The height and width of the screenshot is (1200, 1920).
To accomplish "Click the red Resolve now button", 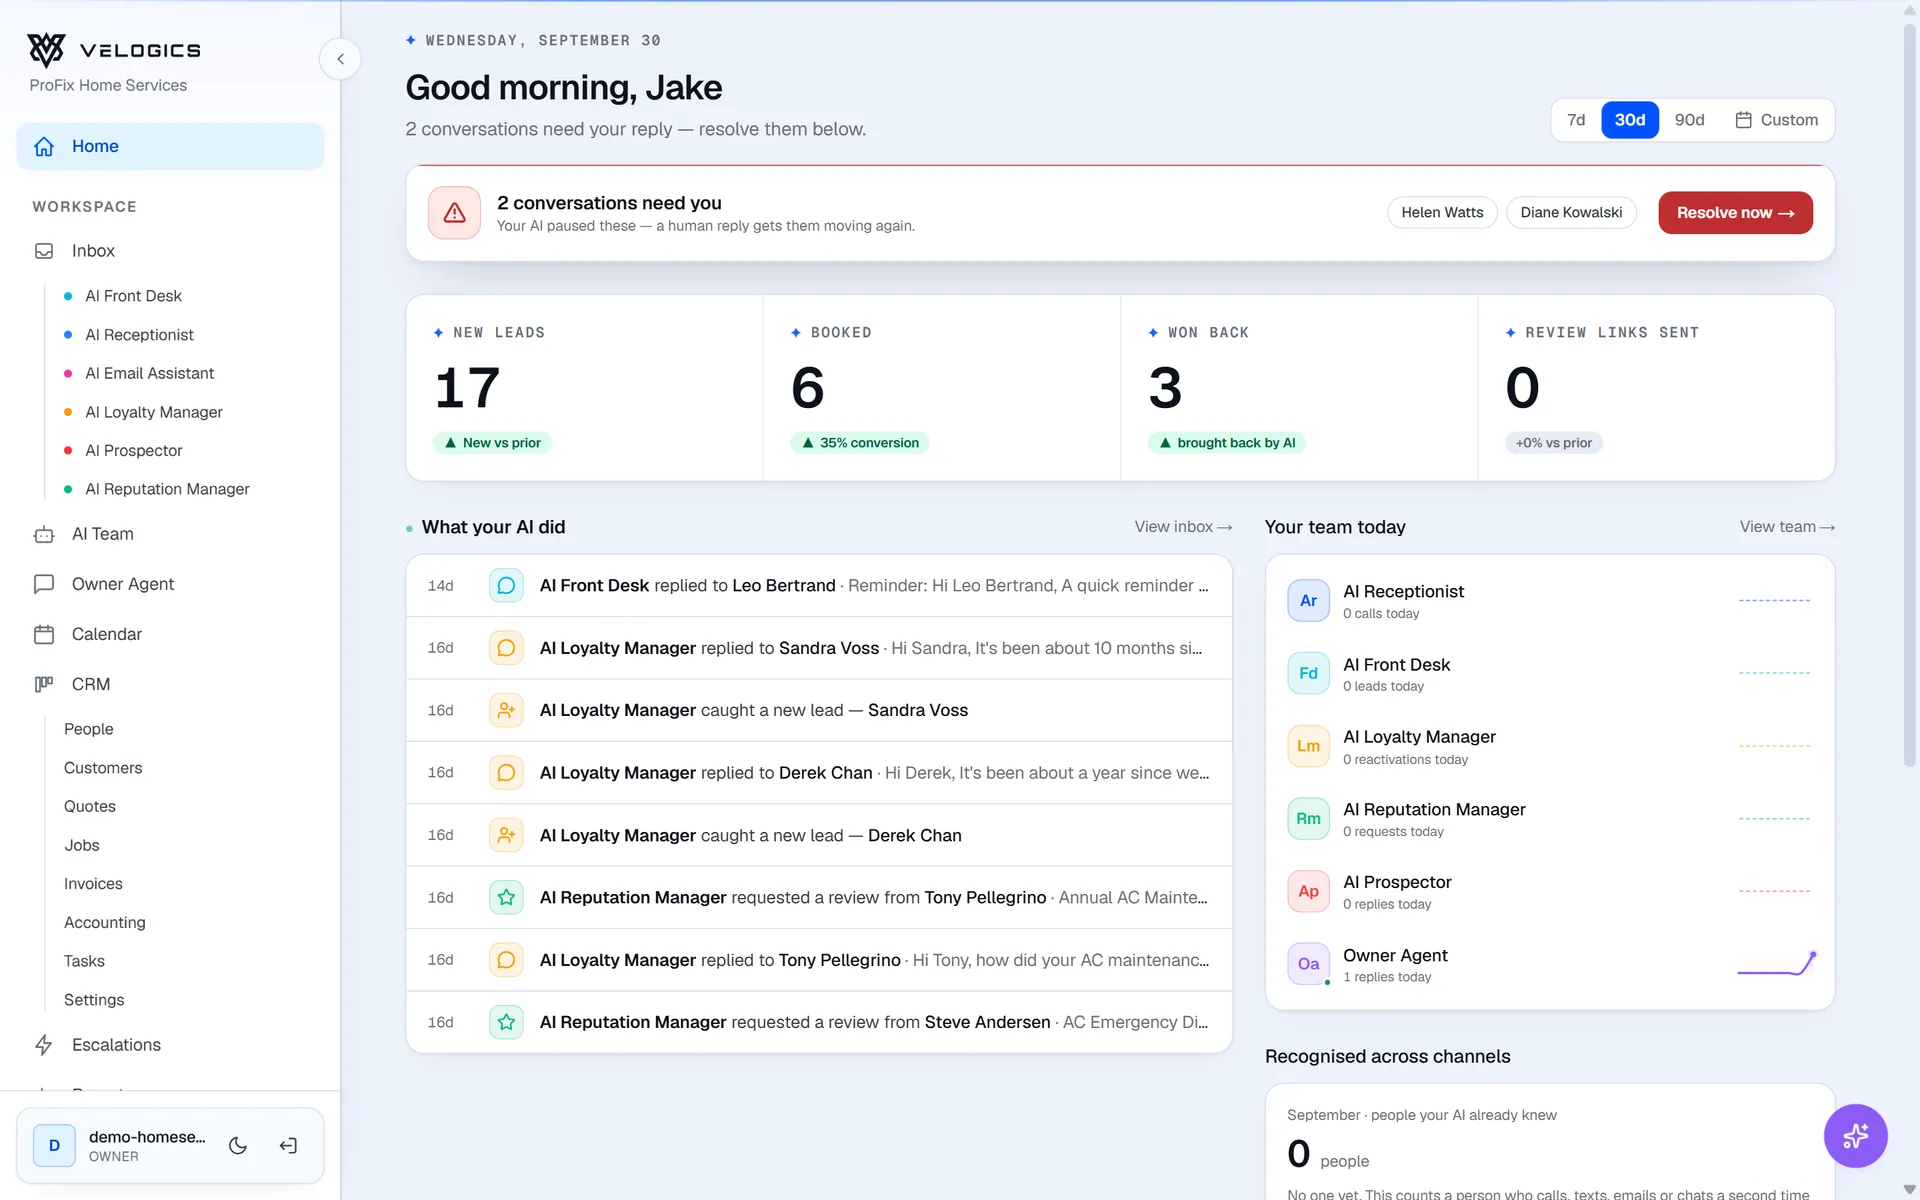I will [1735, 213].
